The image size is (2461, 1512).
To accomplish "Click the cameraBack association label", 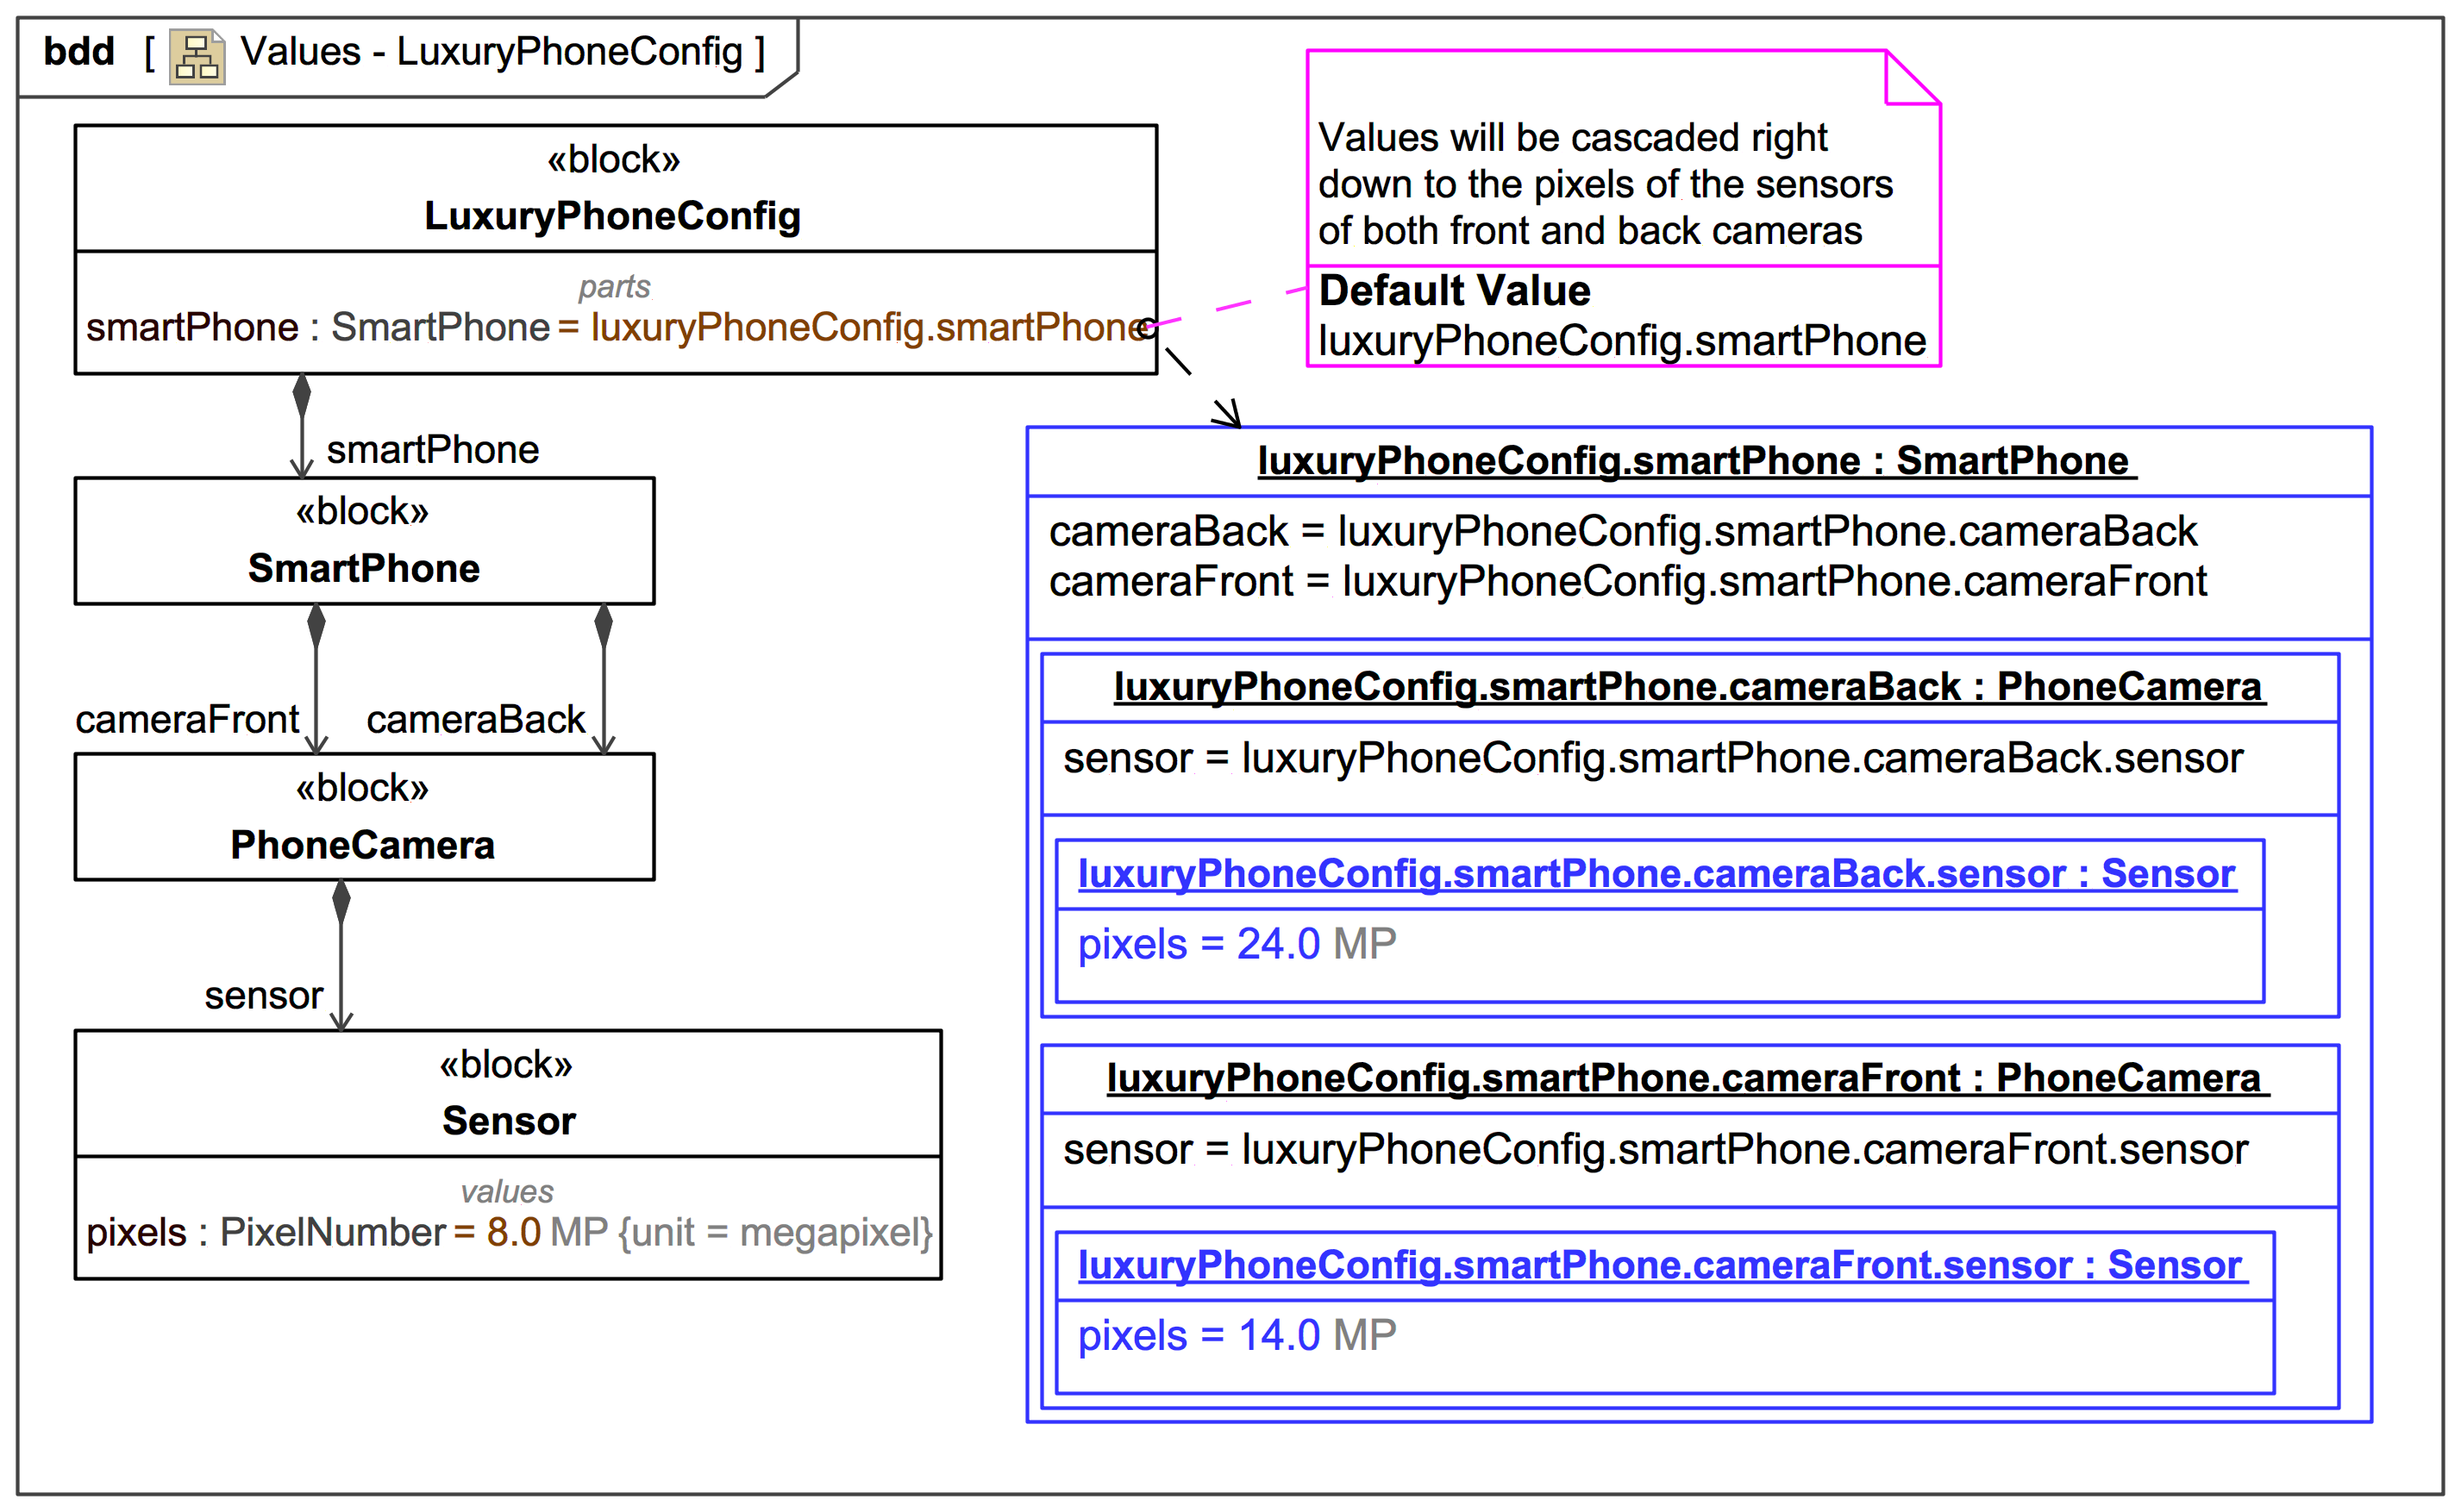I will [475, 719].
